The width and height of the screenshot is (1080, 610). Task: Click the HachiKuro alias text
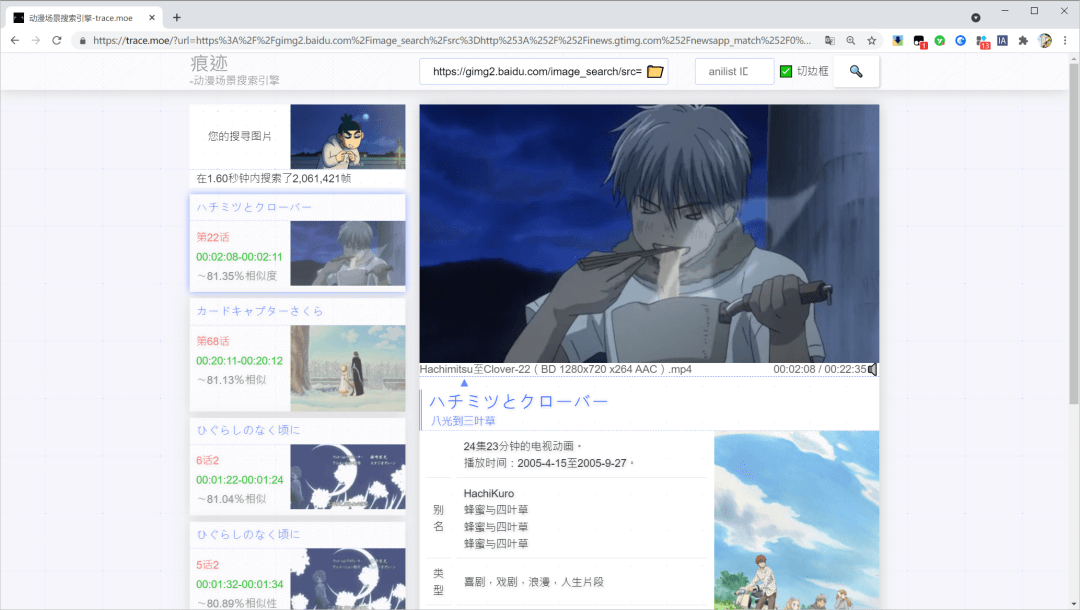489,494
